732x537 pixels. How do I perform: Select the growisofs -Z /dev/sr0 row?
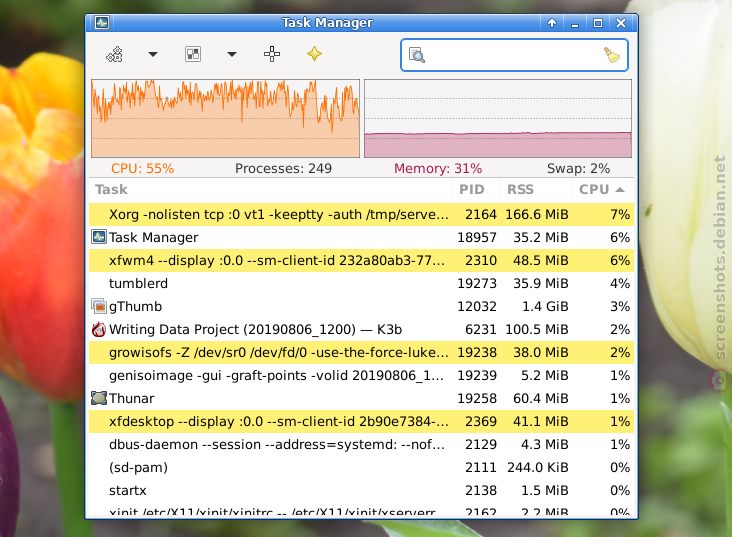tap(361, 352)
